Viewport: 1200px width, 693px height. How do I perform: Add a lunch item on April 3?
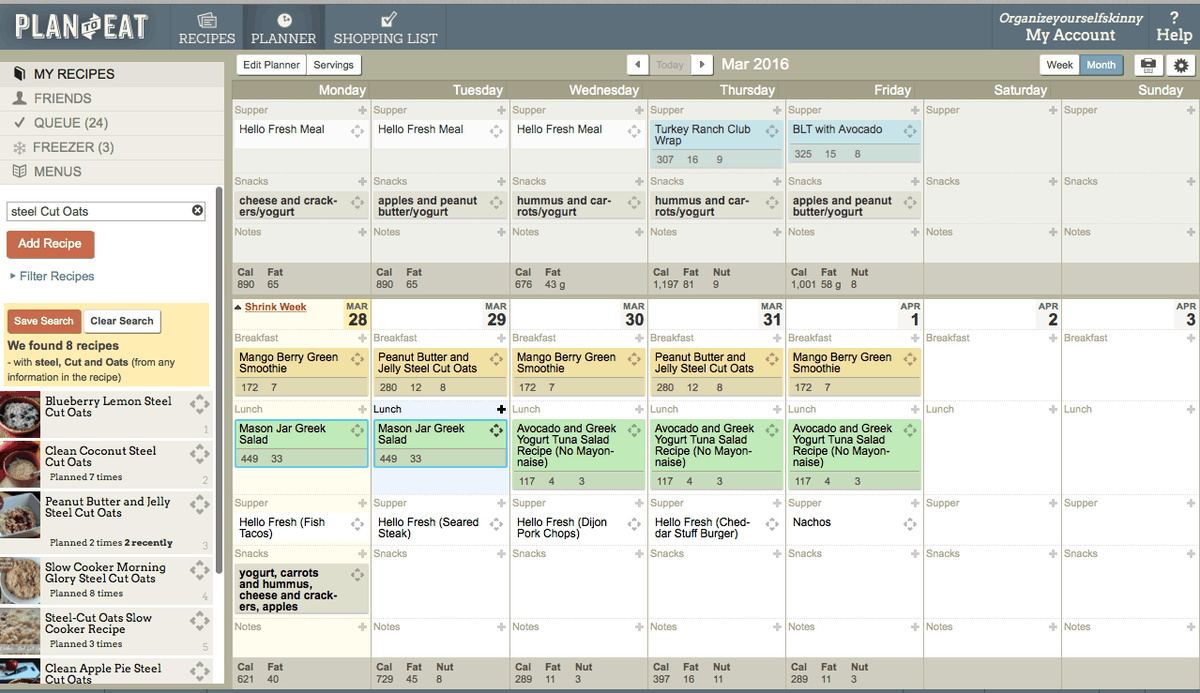click(x=1191, y=409)
